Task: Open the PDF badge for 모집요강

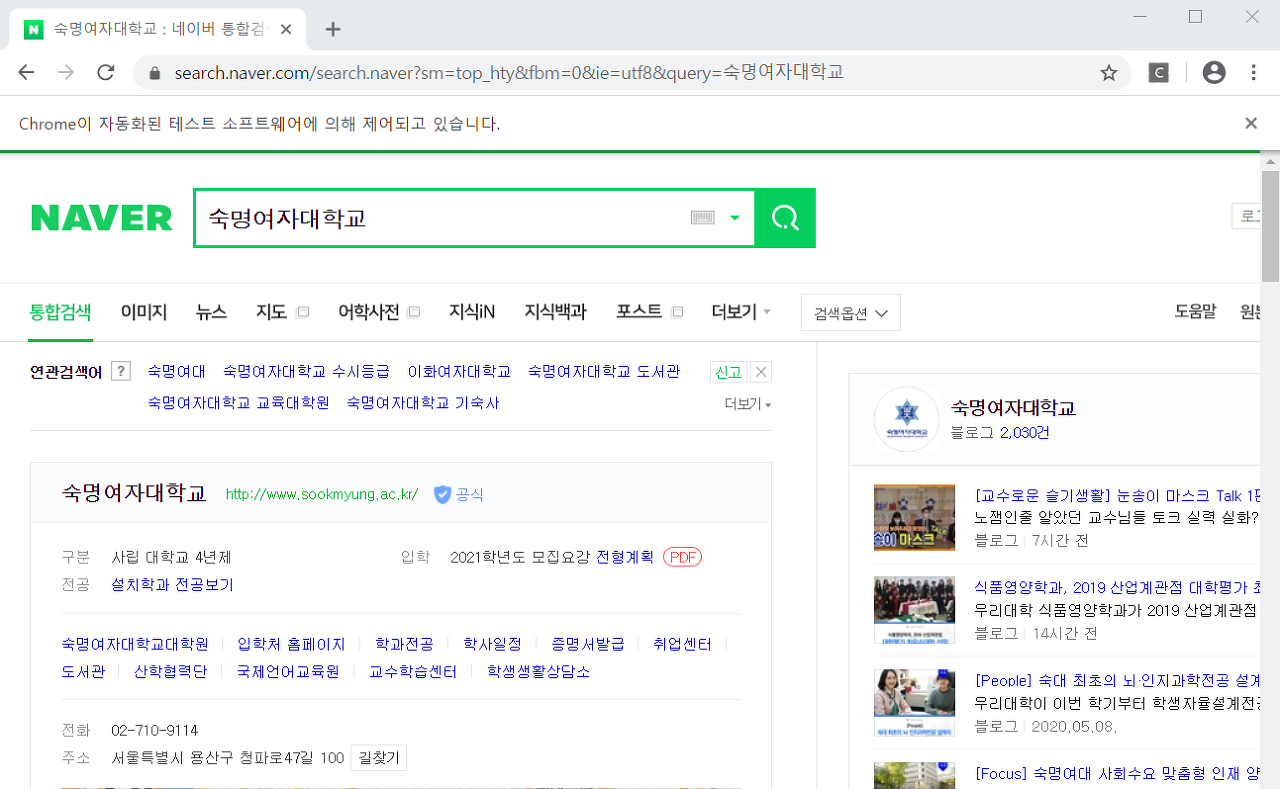Action: coord(683,557)
